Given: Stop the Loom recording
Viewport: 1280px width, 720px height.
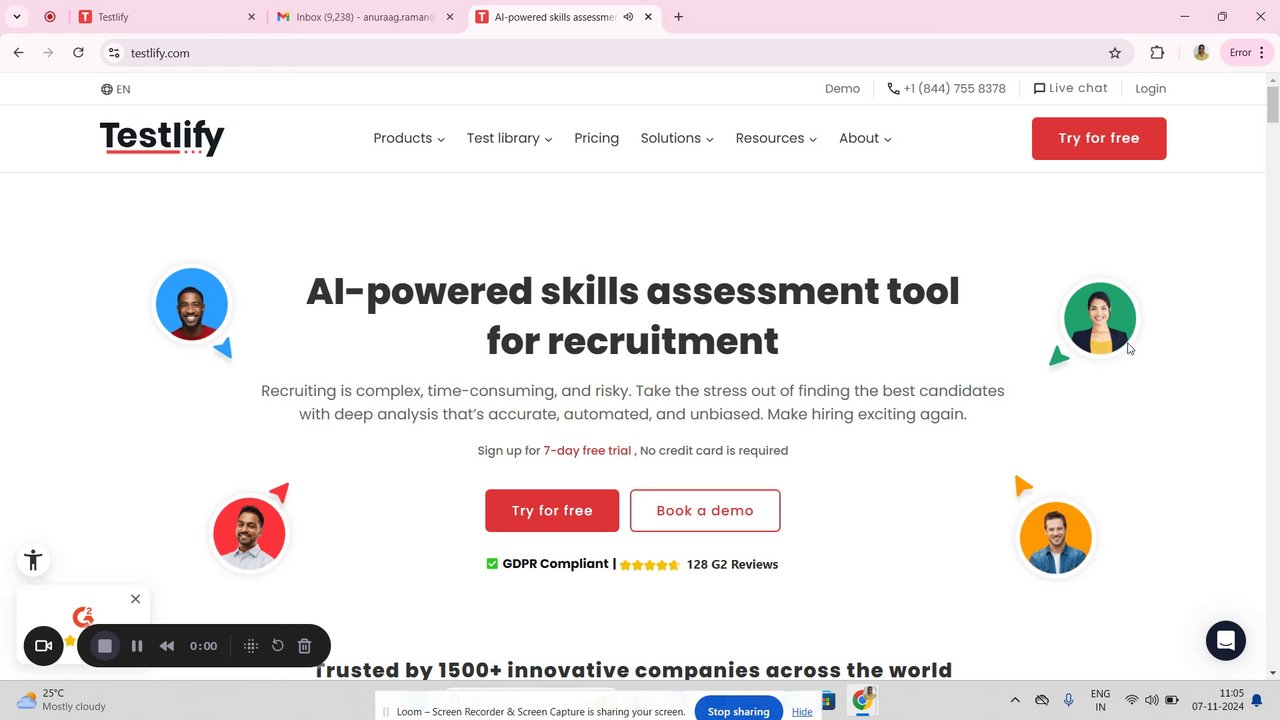Looking at the screenshot, I should [x=104, y=646].
